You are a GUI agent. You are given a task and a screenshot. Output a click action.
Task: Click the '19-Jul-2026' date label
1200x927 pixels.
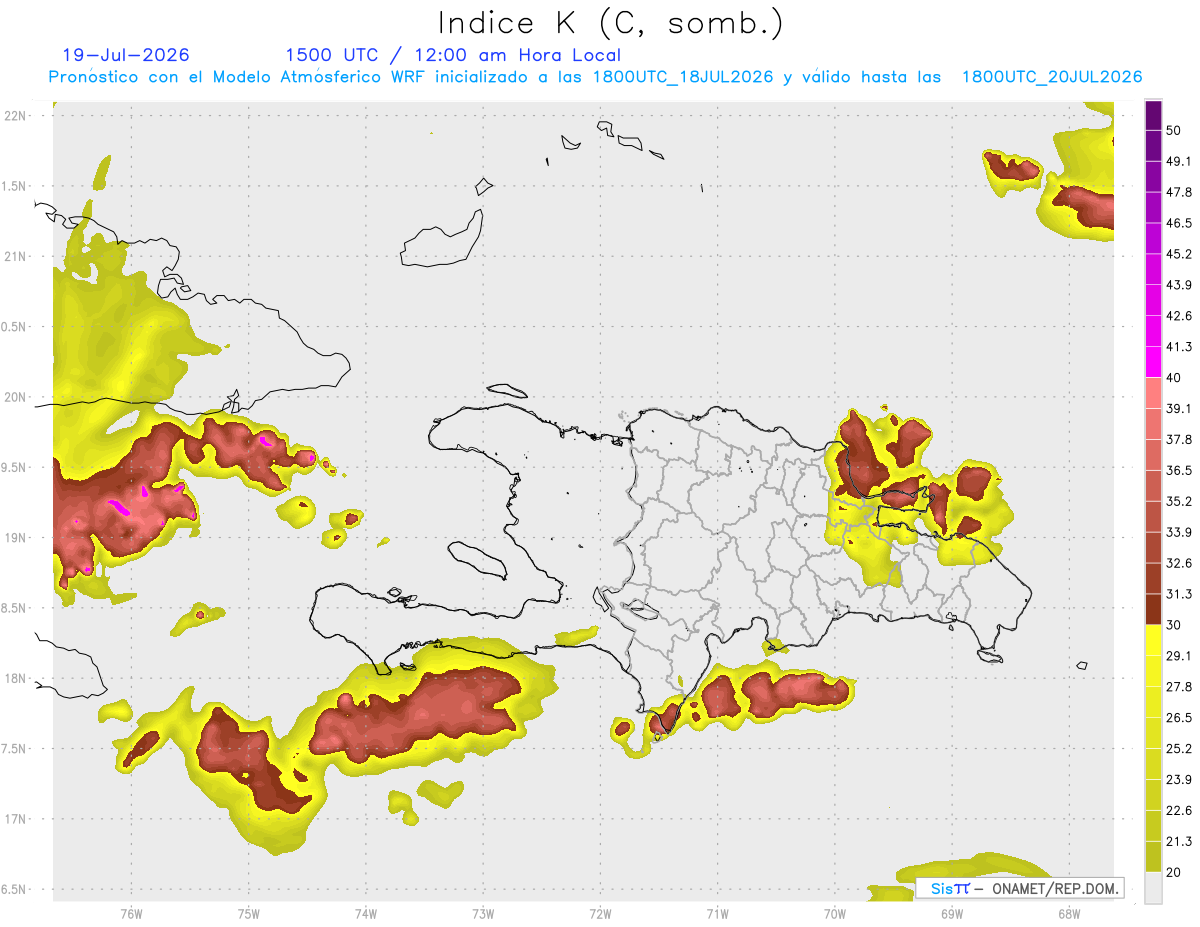point(125,55)
